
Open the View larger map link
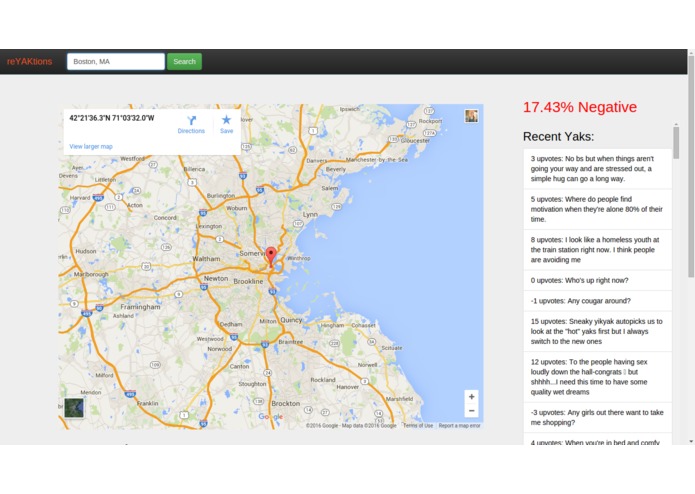coord(91,147)
